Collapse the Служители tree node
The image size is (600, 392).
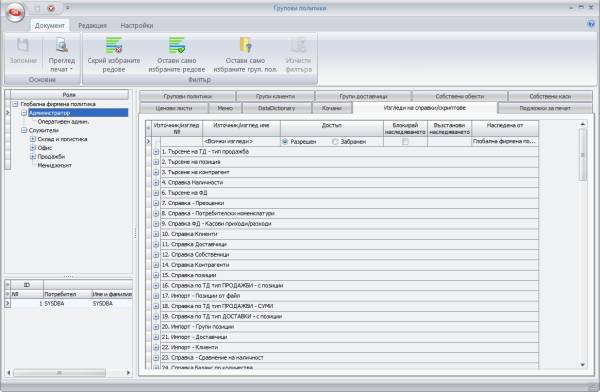[24, 131]
